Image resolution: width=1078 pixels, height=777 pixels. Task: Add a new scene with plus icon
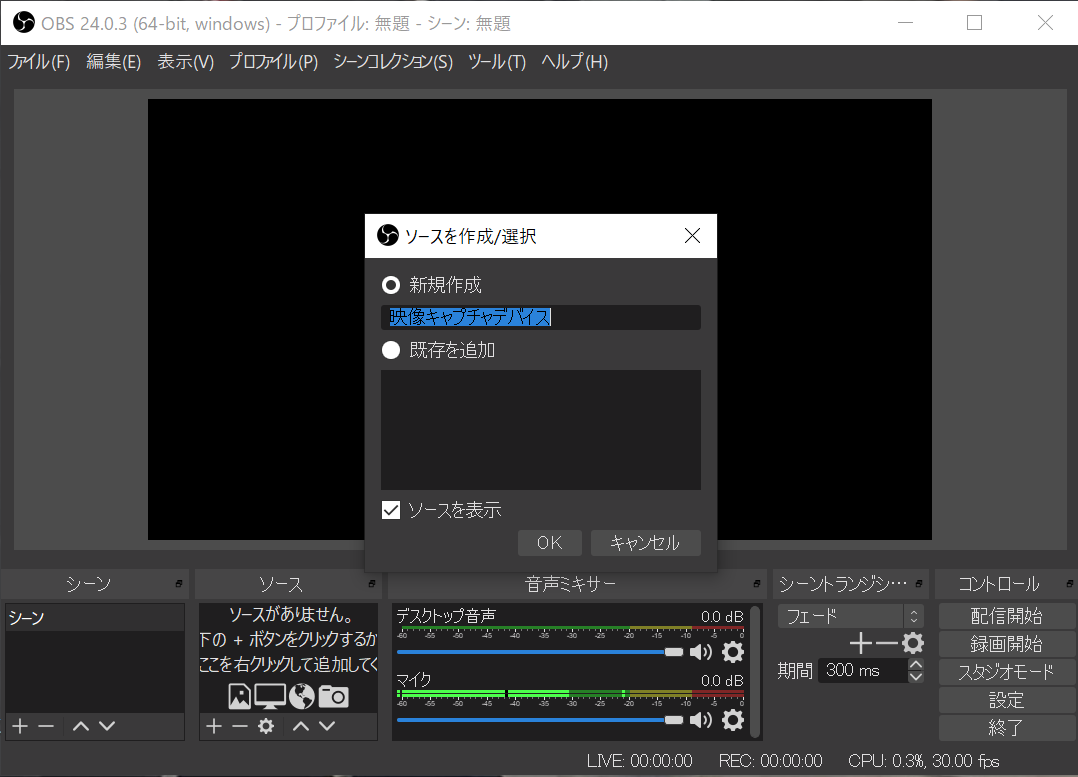(x=21, y=726)
